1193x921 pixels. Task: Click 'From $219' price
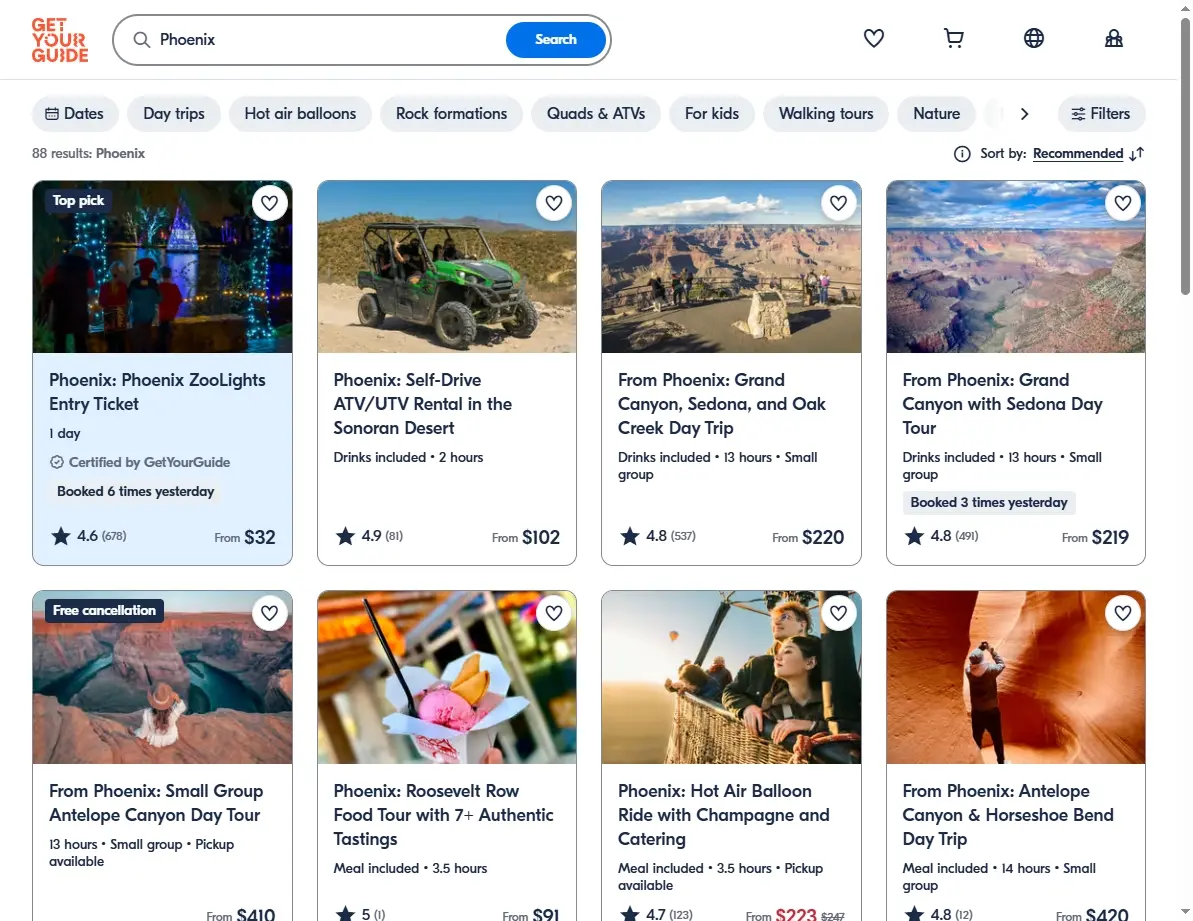(1095, 538)
